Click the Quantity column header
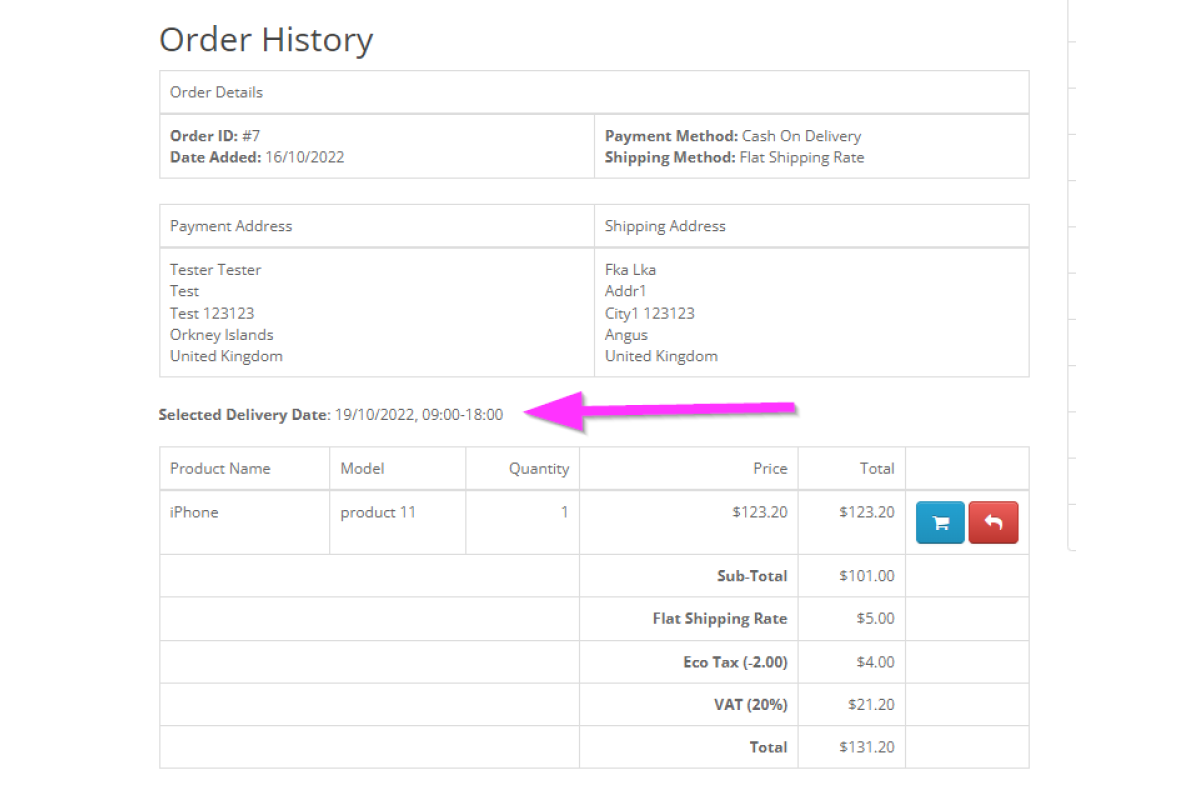Image resolution: width=1200 pixels, height=800 pixels. pyautogui.click(x=538, y=468)
